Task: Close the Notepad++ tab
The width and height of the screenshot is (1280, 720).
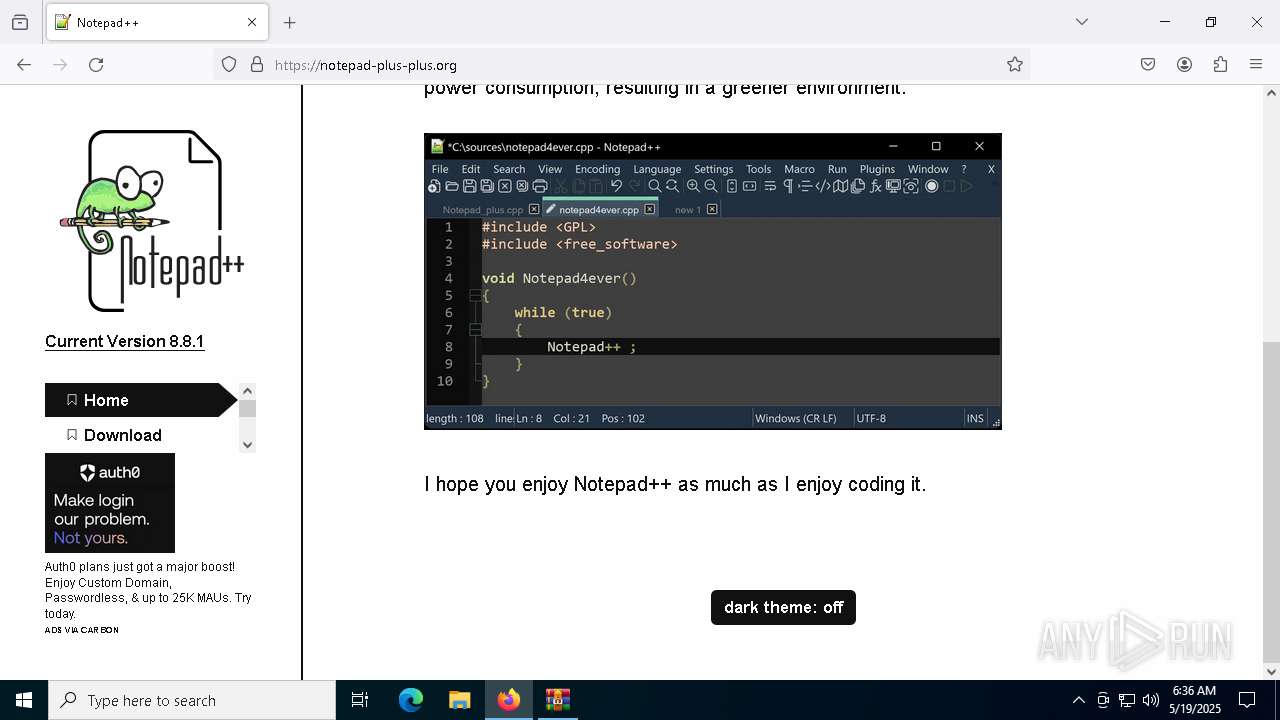Action: pos(252,22)
